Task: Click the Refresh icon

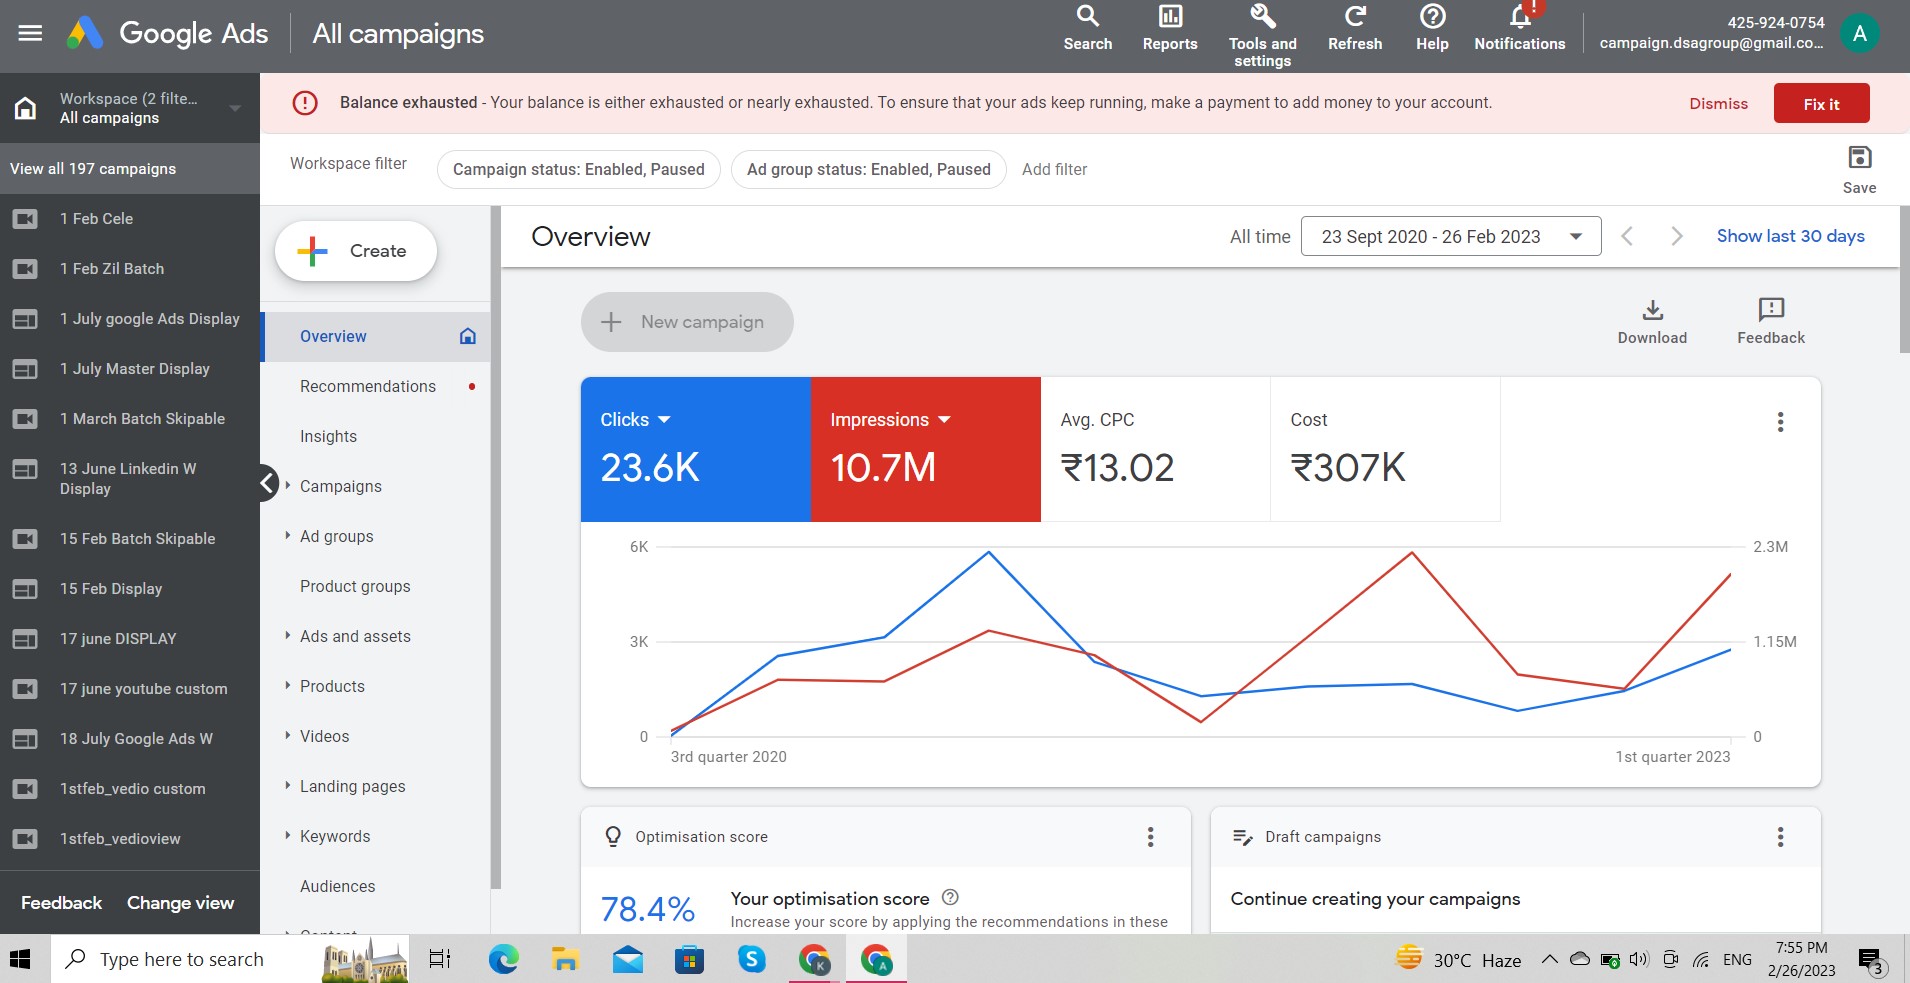Action: pyautogui.click(x=1354, y=28)
